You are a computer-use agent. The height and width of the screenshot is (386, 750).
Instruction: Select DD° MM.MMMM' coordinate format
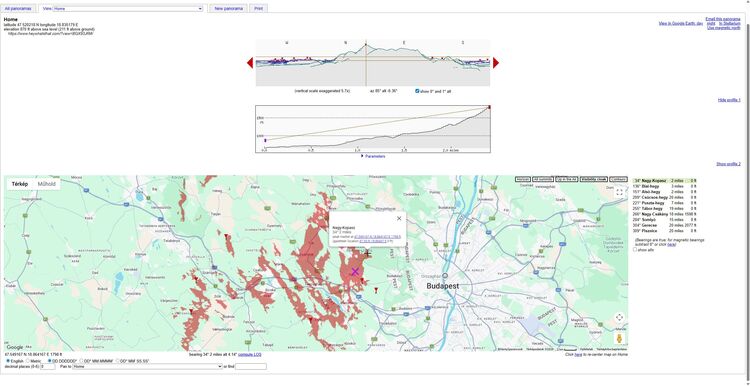82,361
